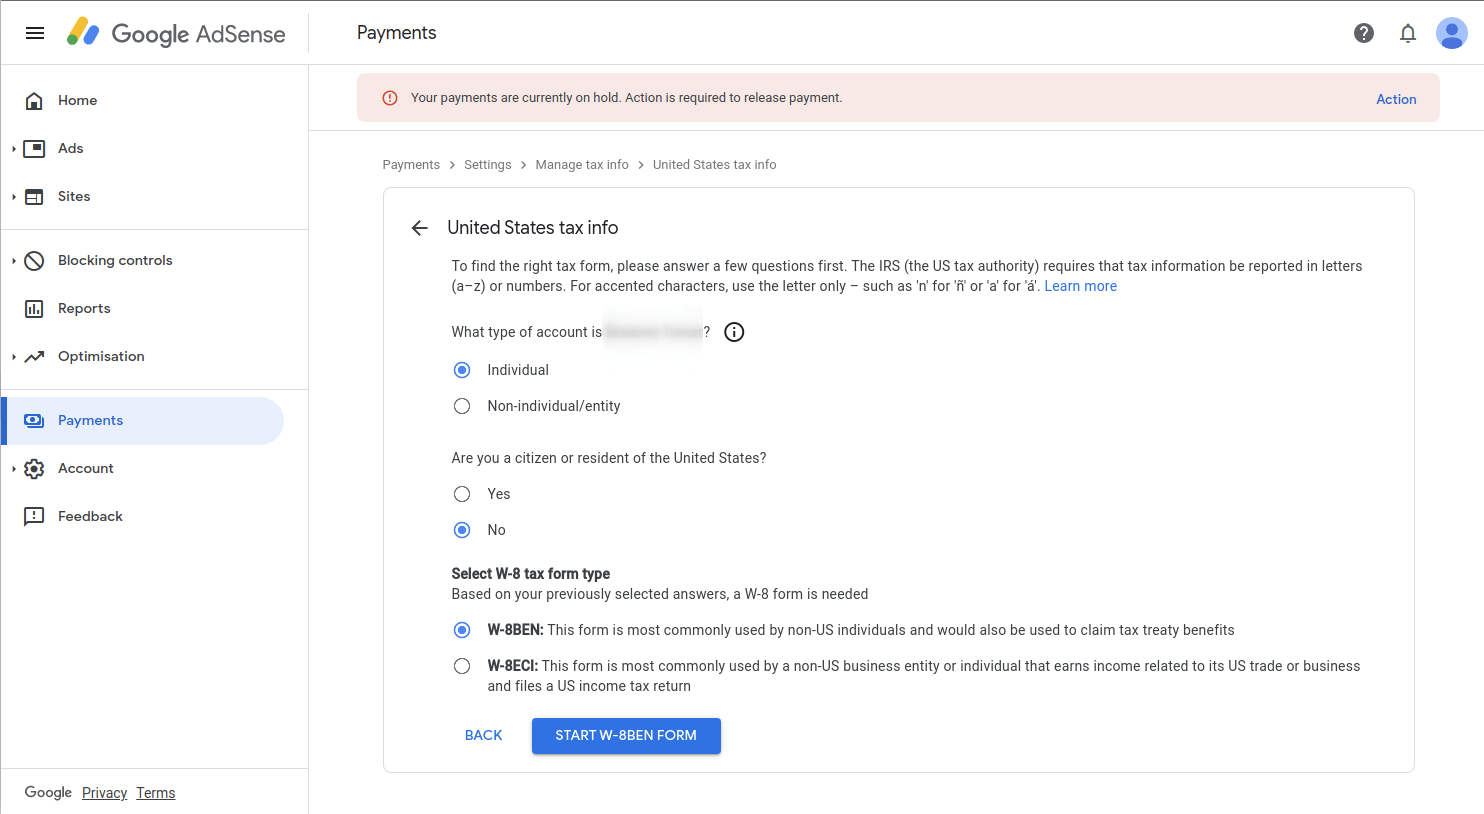Click the Learn more link

(1080, 286)
